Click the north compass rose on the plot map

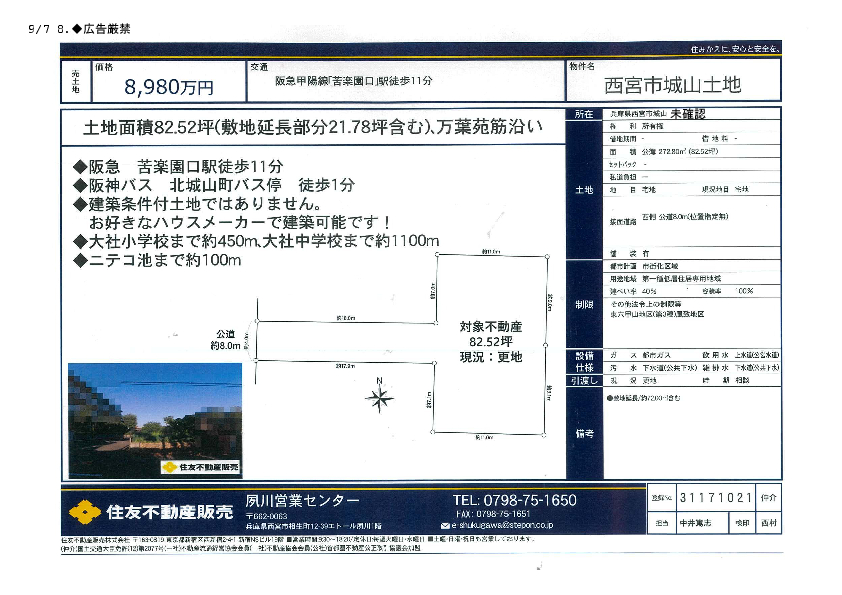coord(379,398)
